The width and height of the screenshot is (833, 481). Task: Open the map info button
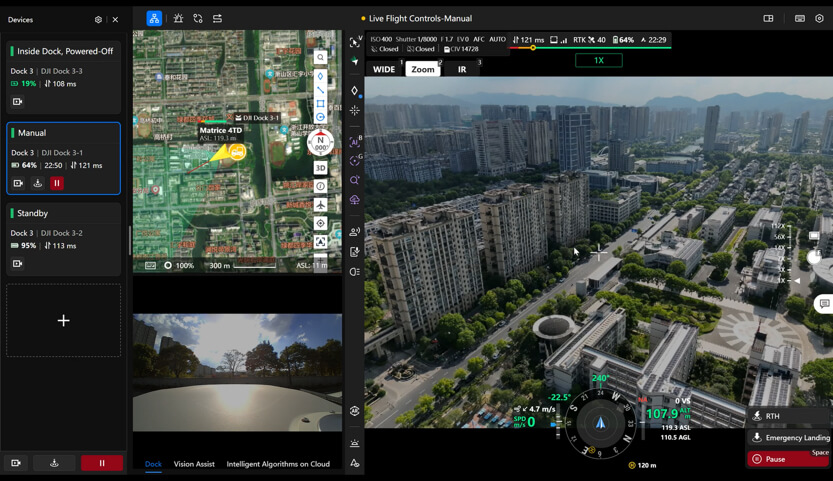click(320, 186)
